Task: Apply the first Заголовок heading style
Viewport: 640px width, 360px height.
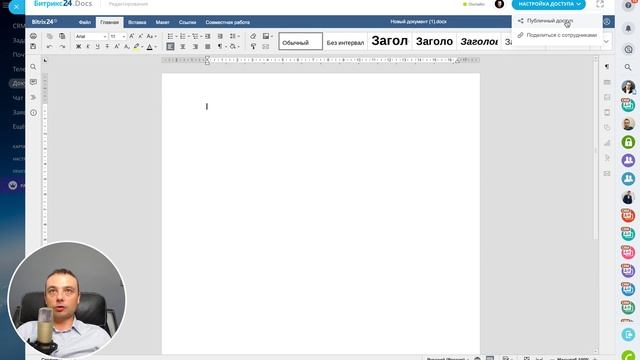Action: point(389,41)
